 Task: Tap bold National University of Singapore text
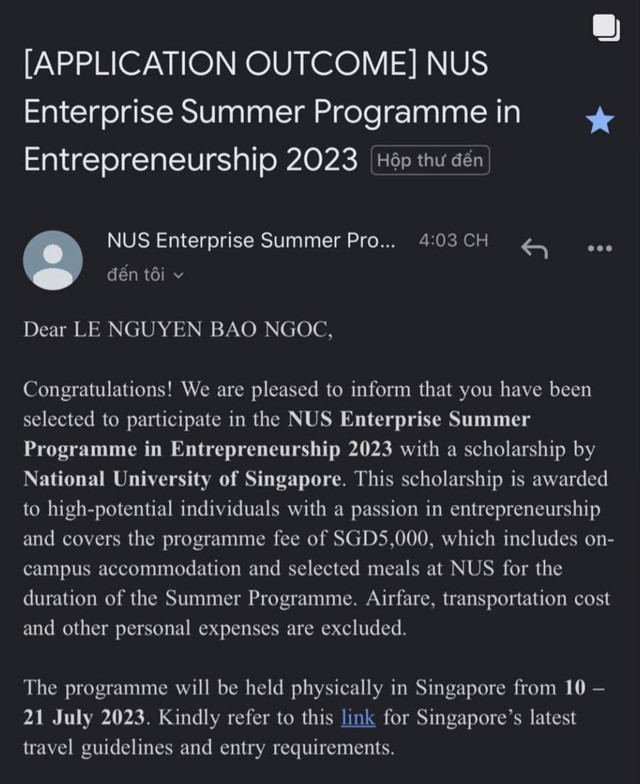tap(182, 479)
